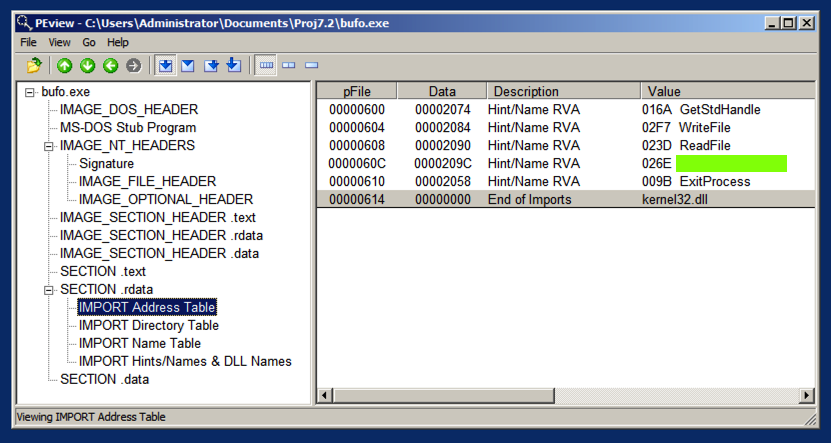Select IMAGE_DOS_HEADER in the tree
Viewport: 831px width, 443px height.
point(129,110)
